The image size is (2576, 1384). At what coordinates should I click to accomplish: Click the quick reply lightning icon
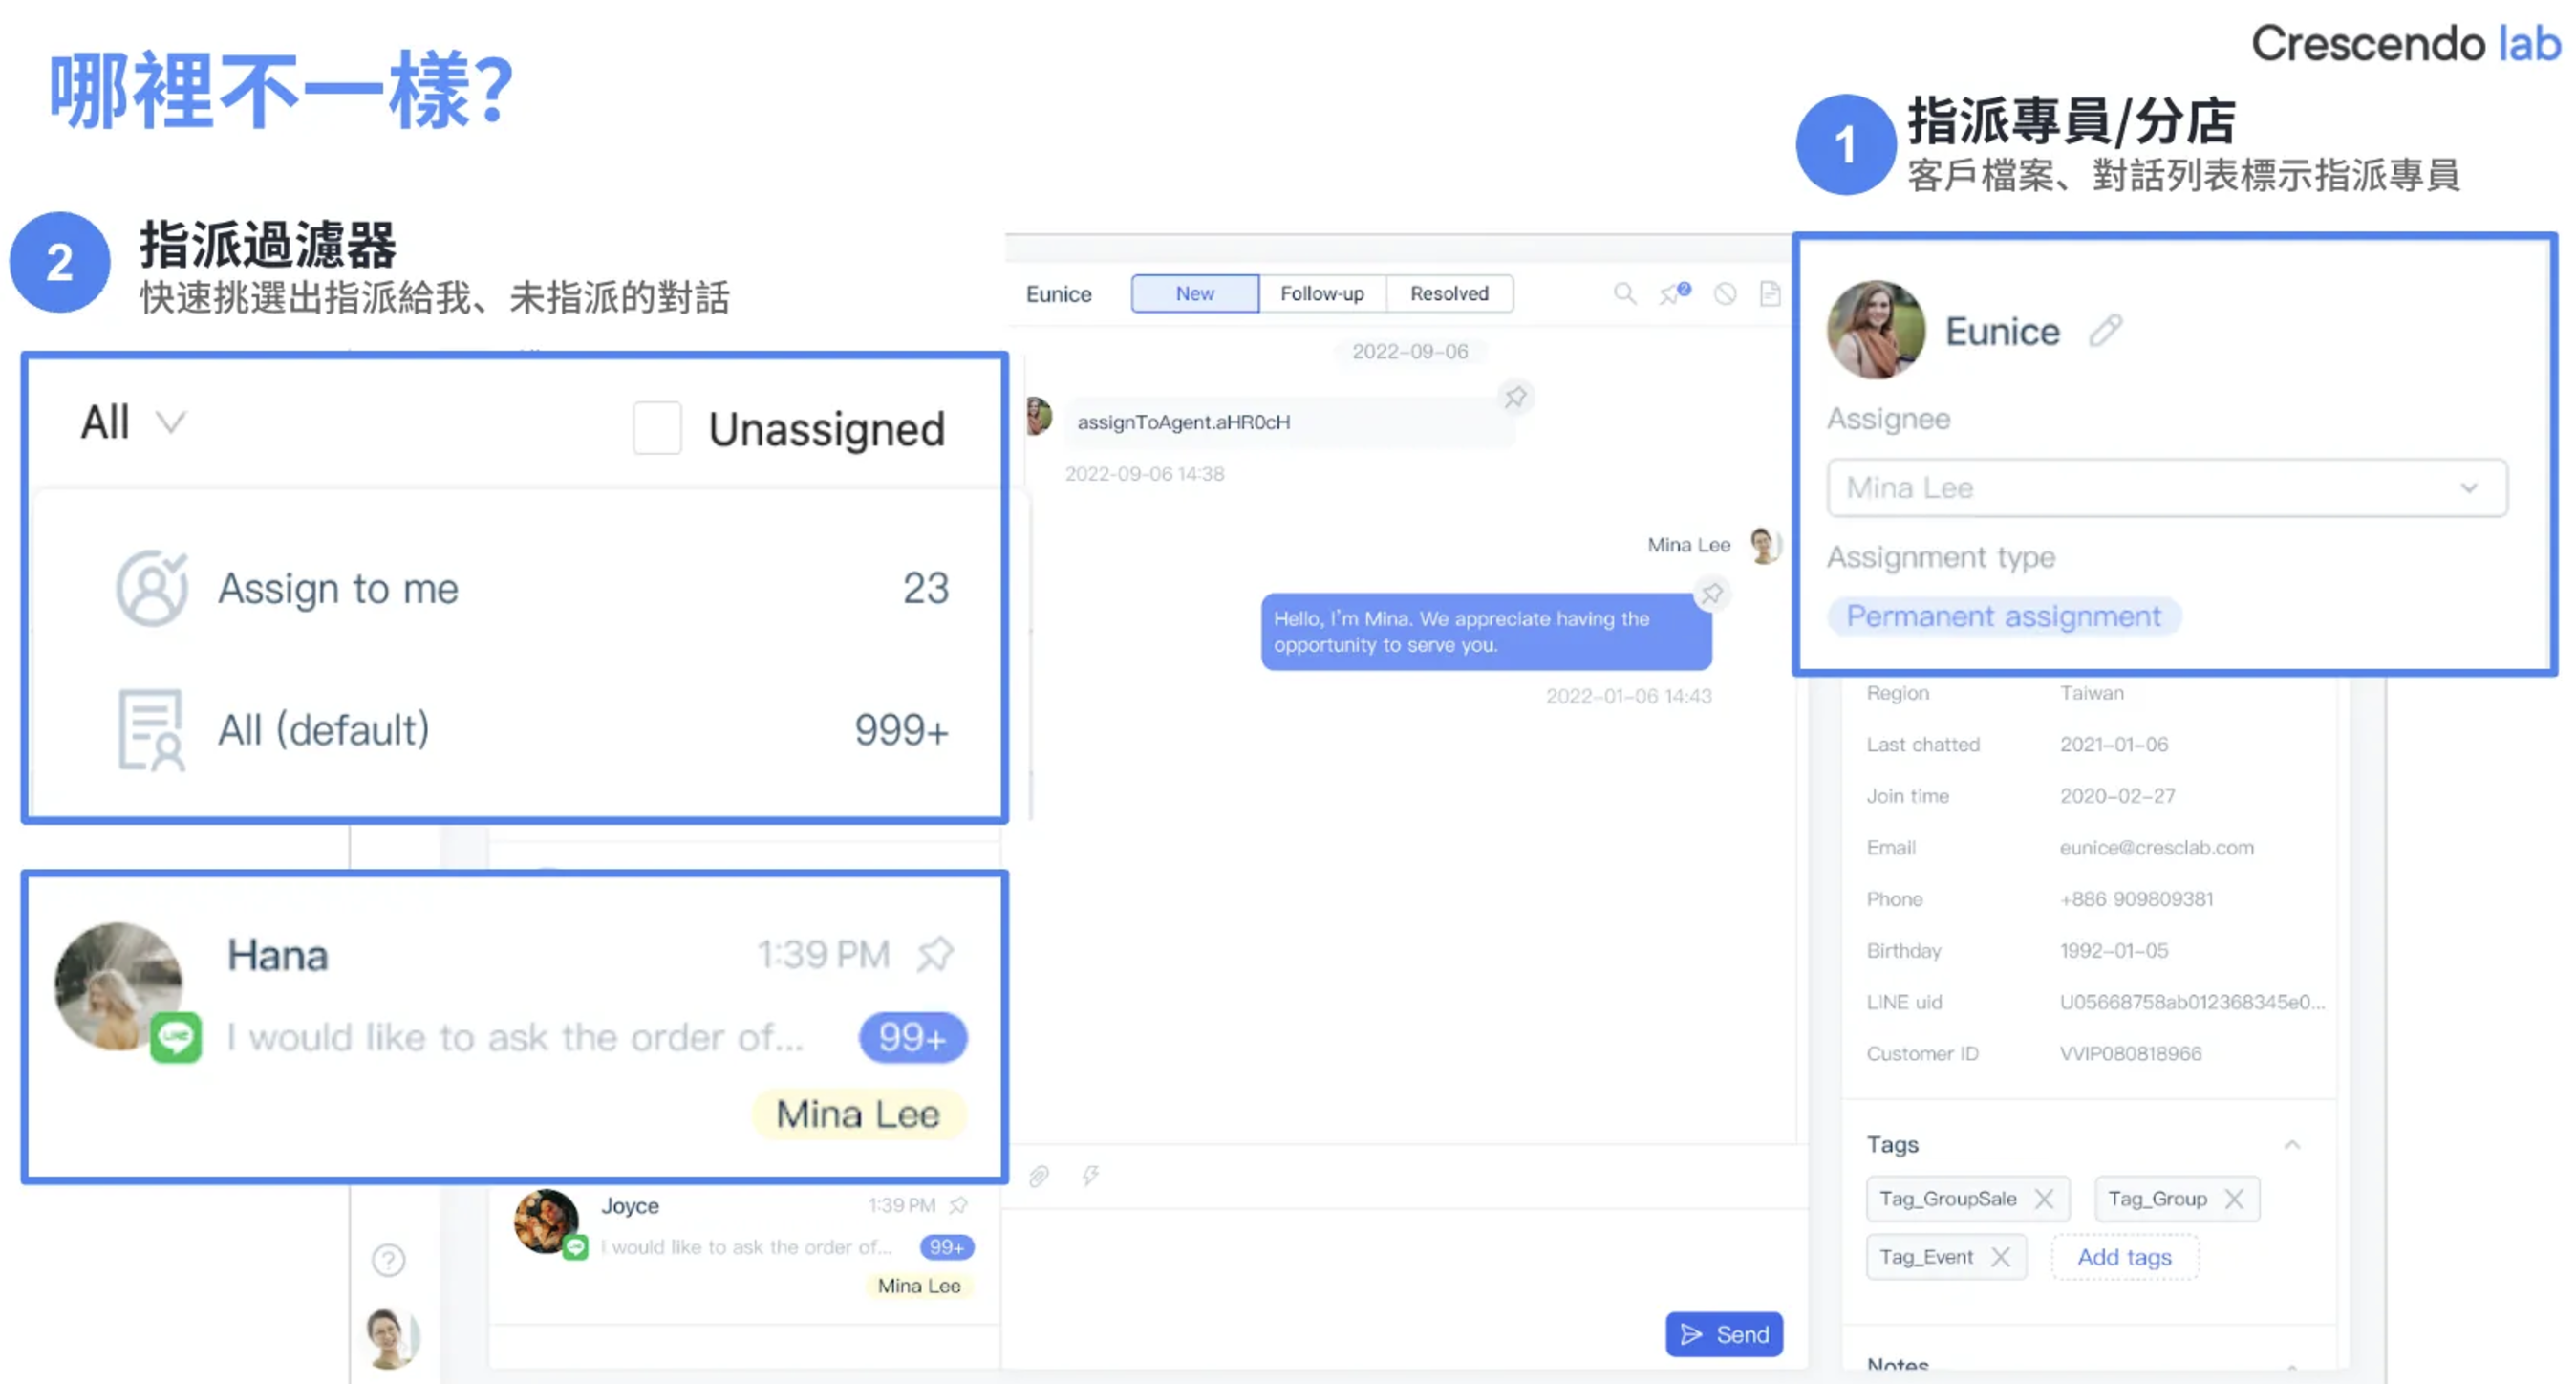click(x=1090, y=1175)
